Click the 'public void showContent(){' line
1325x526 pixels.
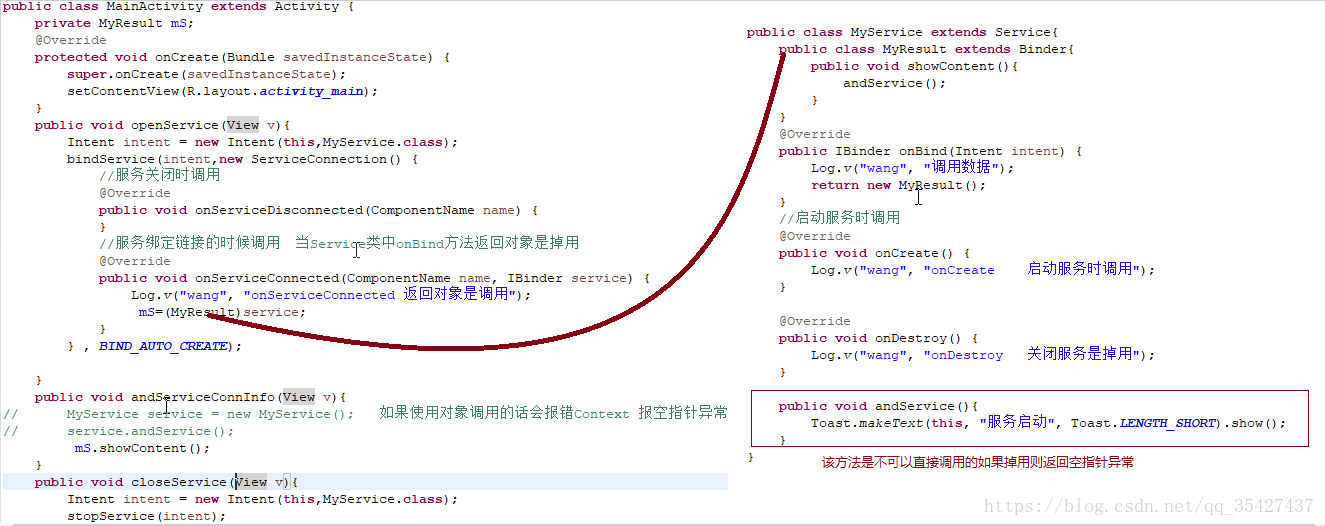pyautogui.click(x=914, y=66)
